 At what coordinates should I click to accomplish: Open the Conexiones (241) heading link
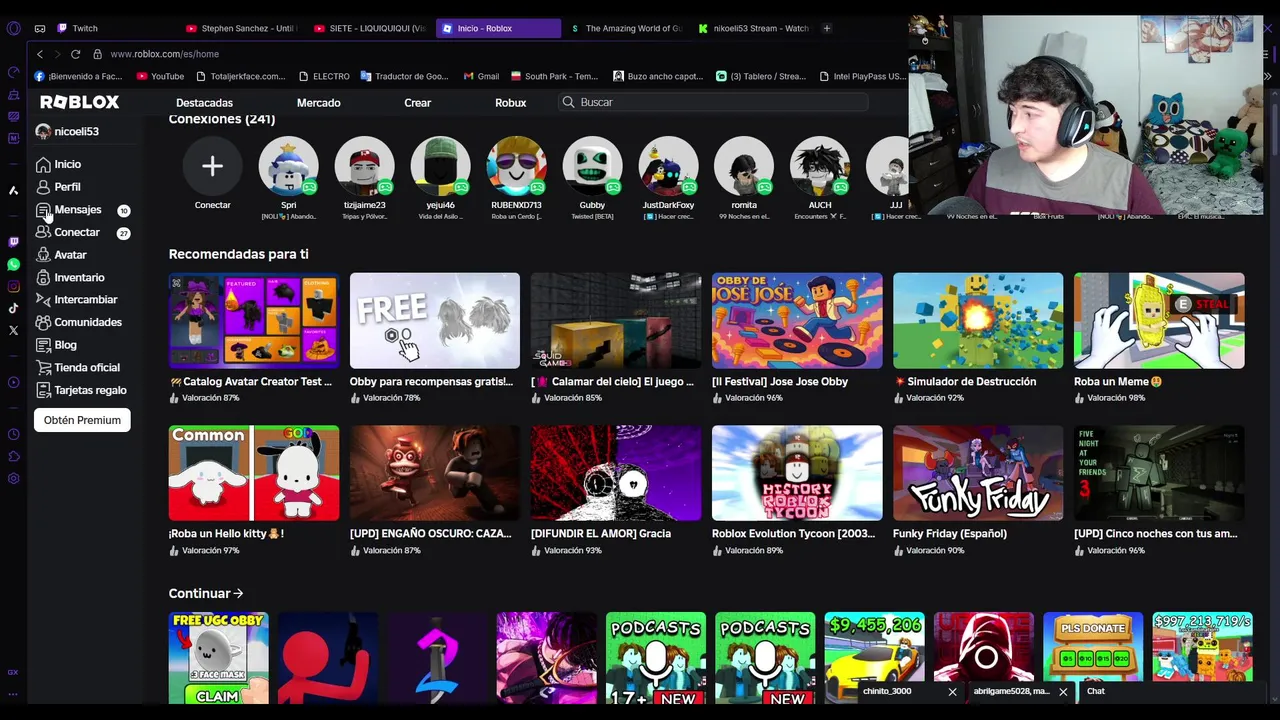[x=222, y=119]
